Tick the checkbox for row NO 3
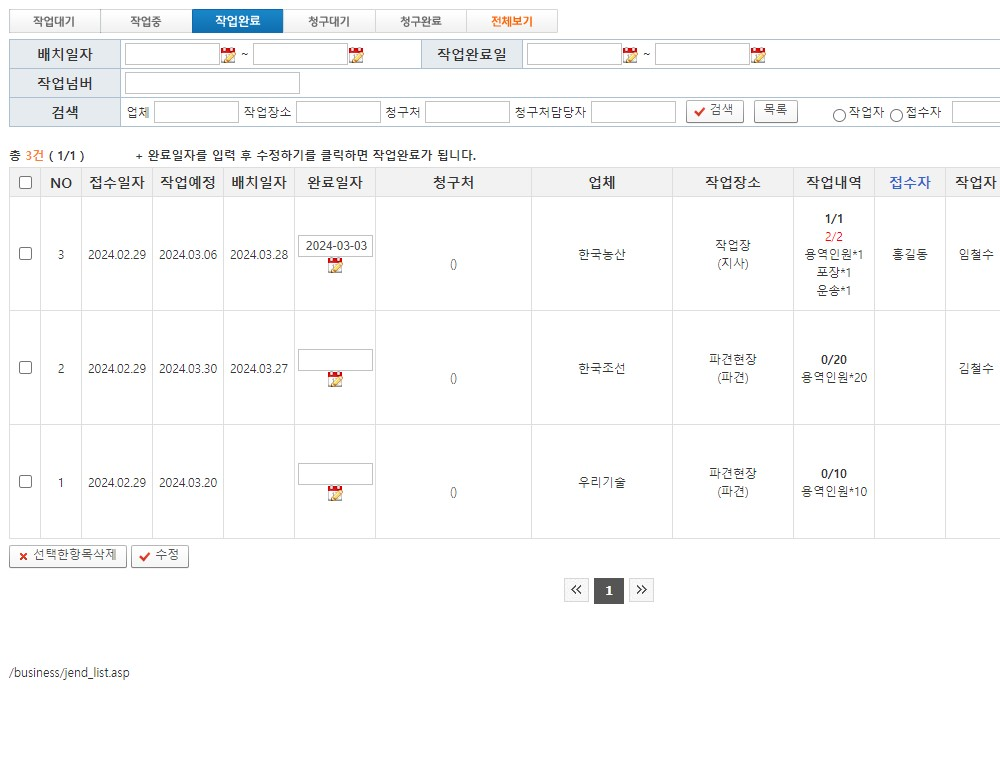This screenshot has height=762, width=1000. (25, 254)
